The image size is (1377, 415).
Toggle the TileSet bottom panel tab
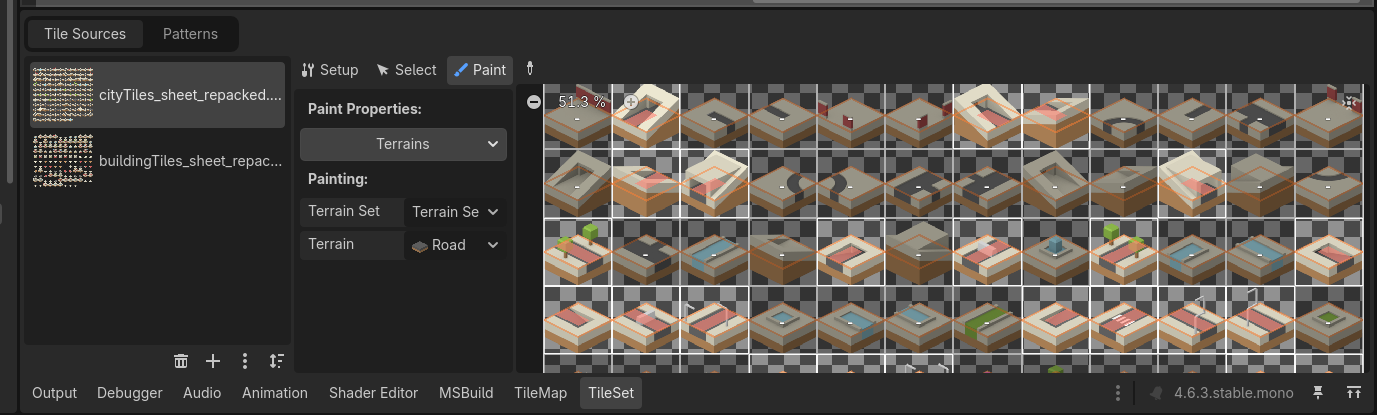coord(611,393)
